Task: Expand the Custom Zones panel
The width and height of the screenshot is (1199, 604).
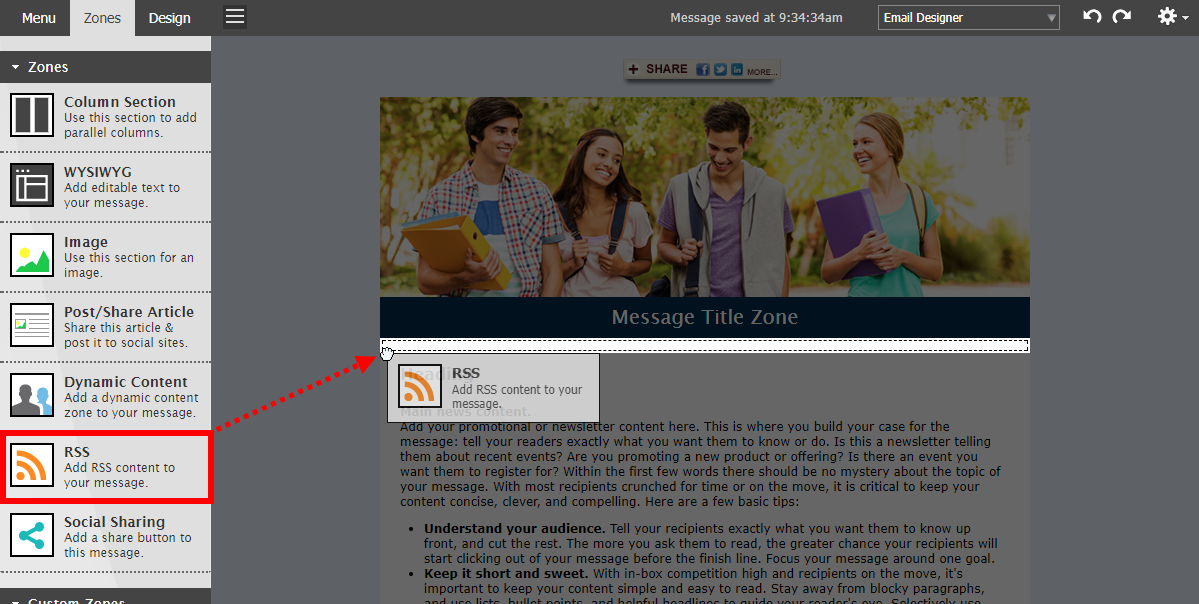Action: pos(106,596)
